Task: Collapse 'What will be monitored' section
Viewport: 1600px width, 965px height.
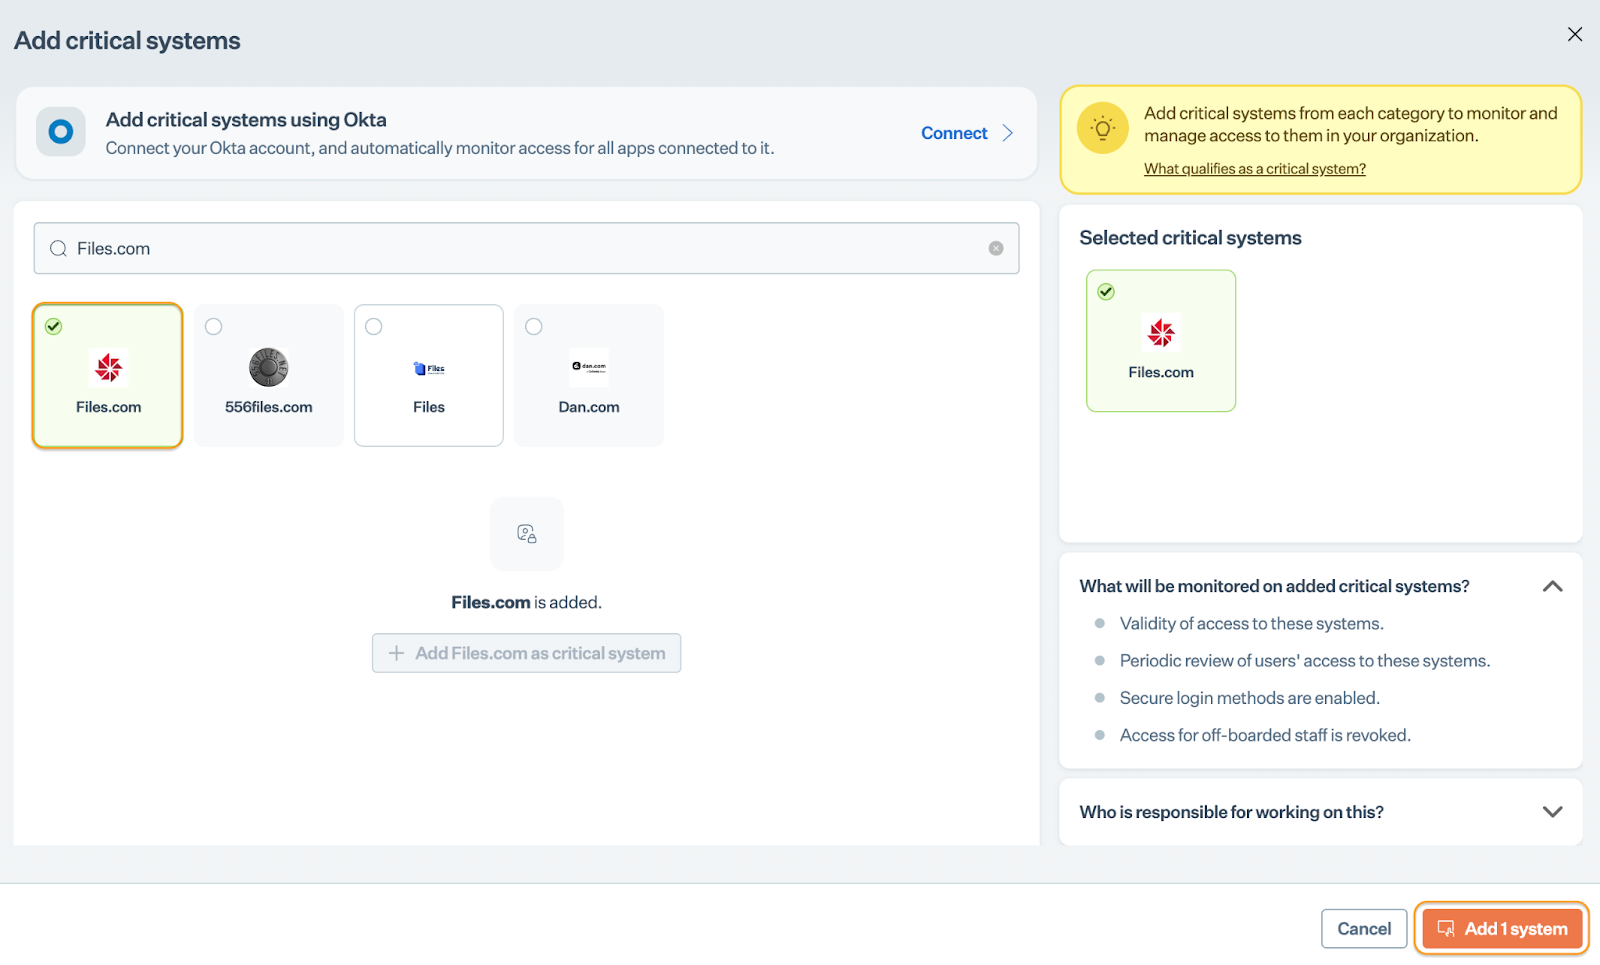Action: pos(1552,586)
